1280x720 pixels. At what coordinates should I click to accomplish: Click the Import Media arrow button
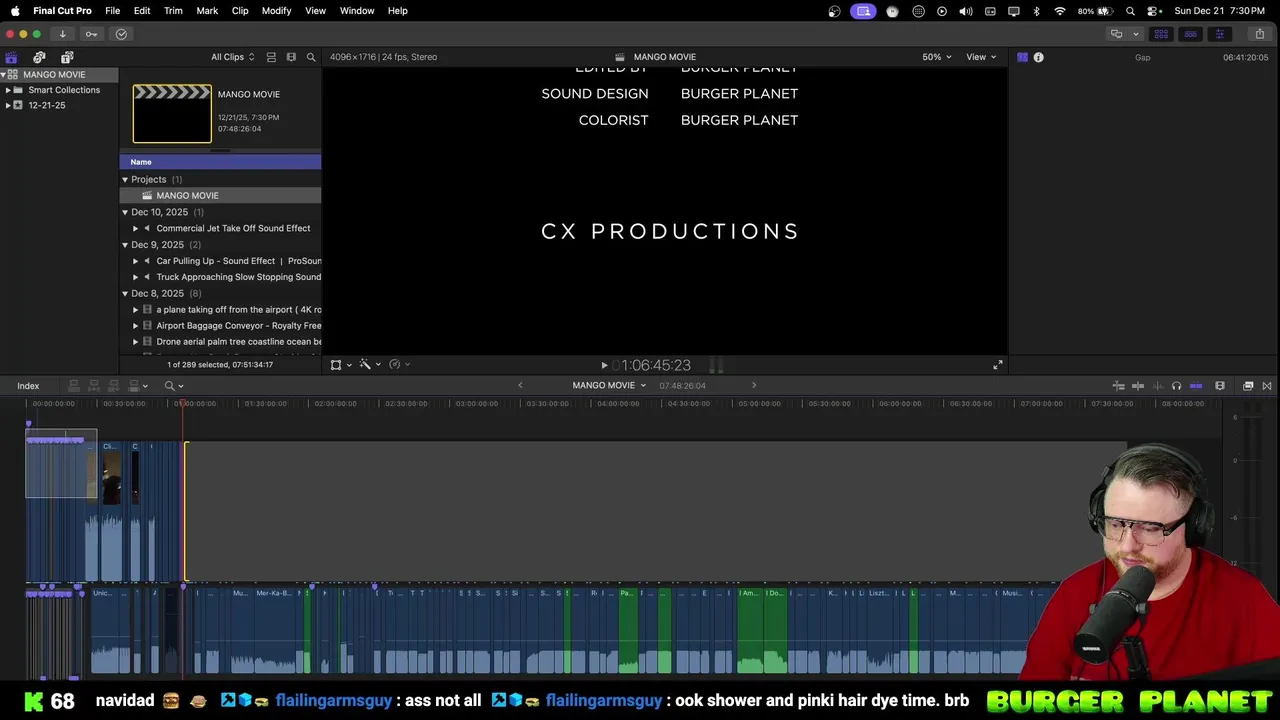pyautogui.click(x=62, y=34)
